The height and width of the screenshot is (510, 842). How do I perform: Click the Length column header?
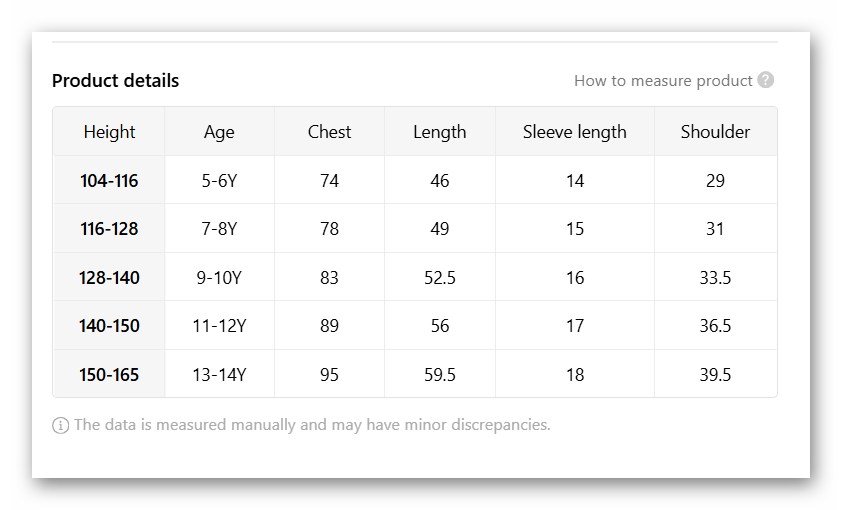pos(440,132)
